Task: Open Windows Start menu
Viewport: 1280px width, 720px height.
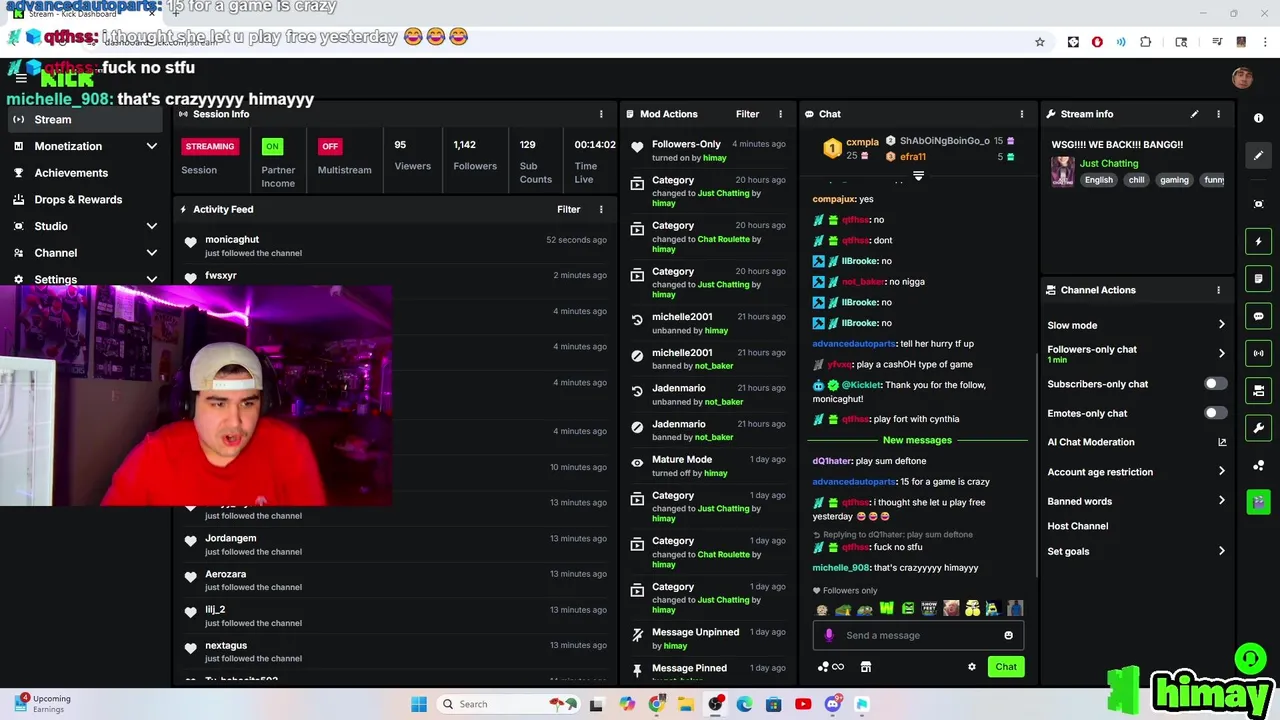Action: coord(418,704)
